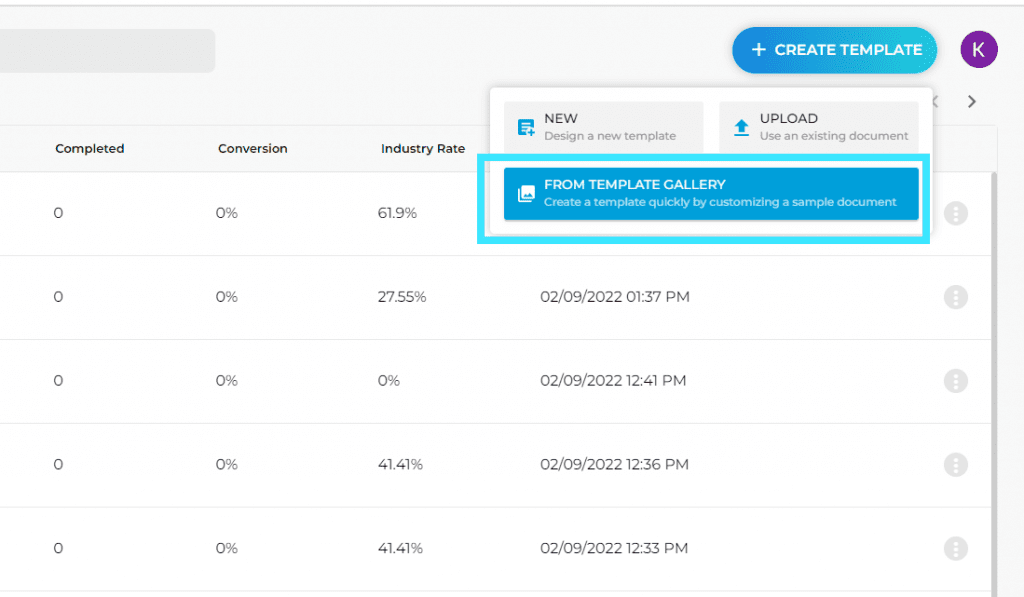Open three-dot menu for 01:37 PM row

coord(955,297)
